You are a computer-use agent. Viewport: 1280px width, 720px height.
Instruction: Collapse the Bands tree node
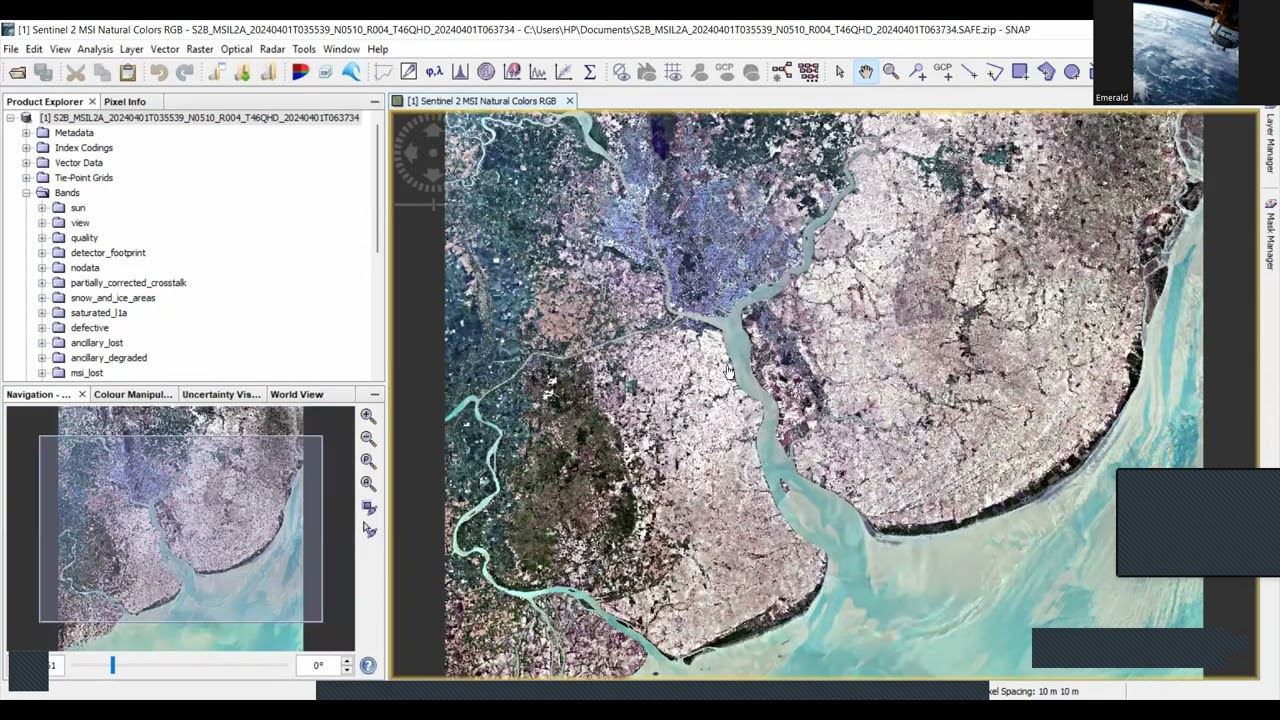[x=27, y=193]
